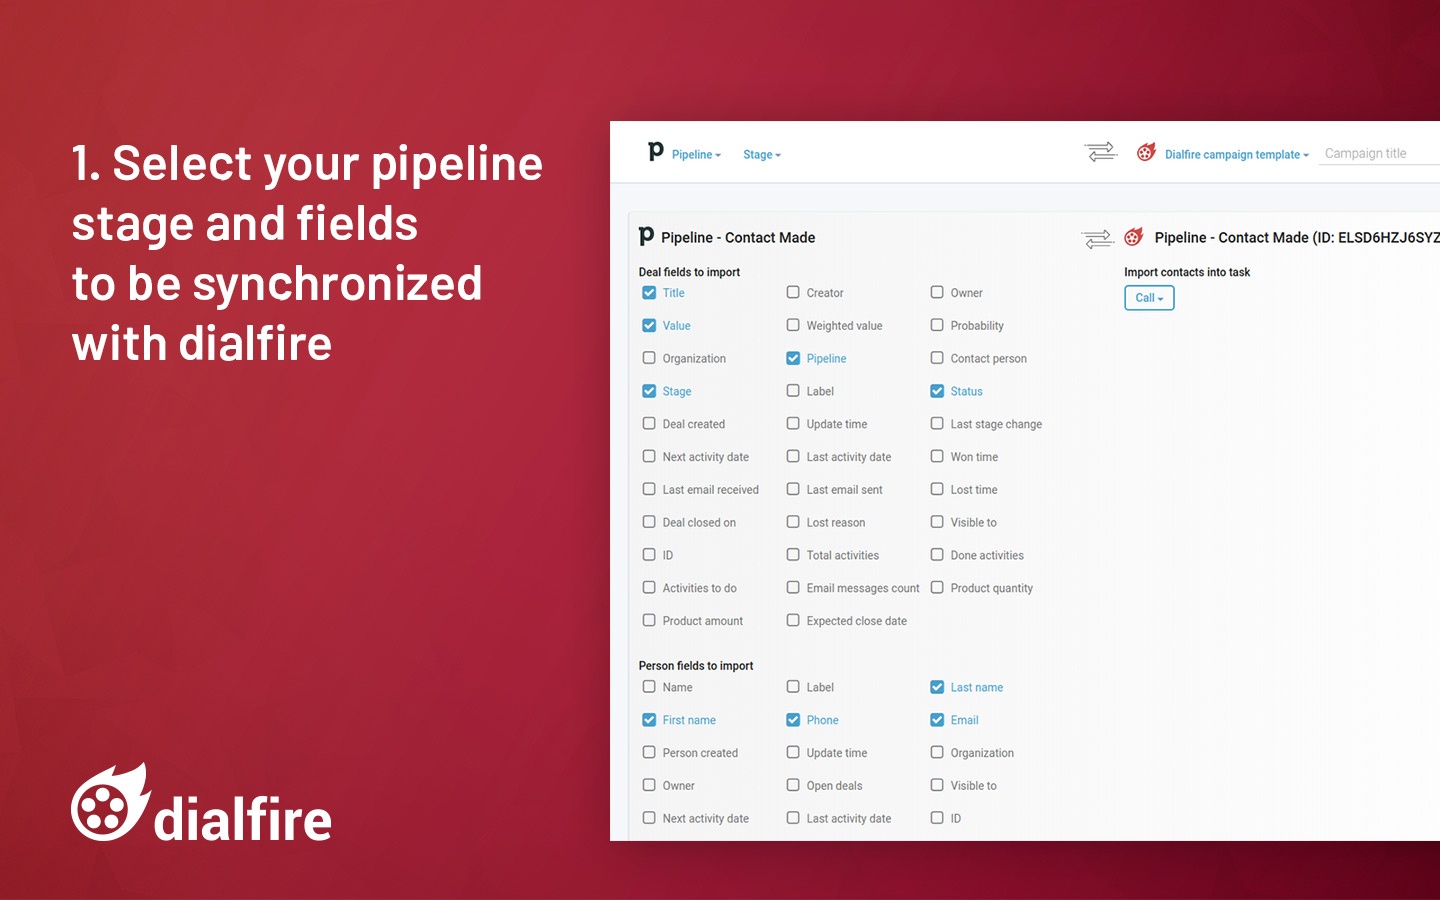The image size is (1440, 900).
Task: Click the Dialfire flame icon in the top bar
Action: [1146, 152]
